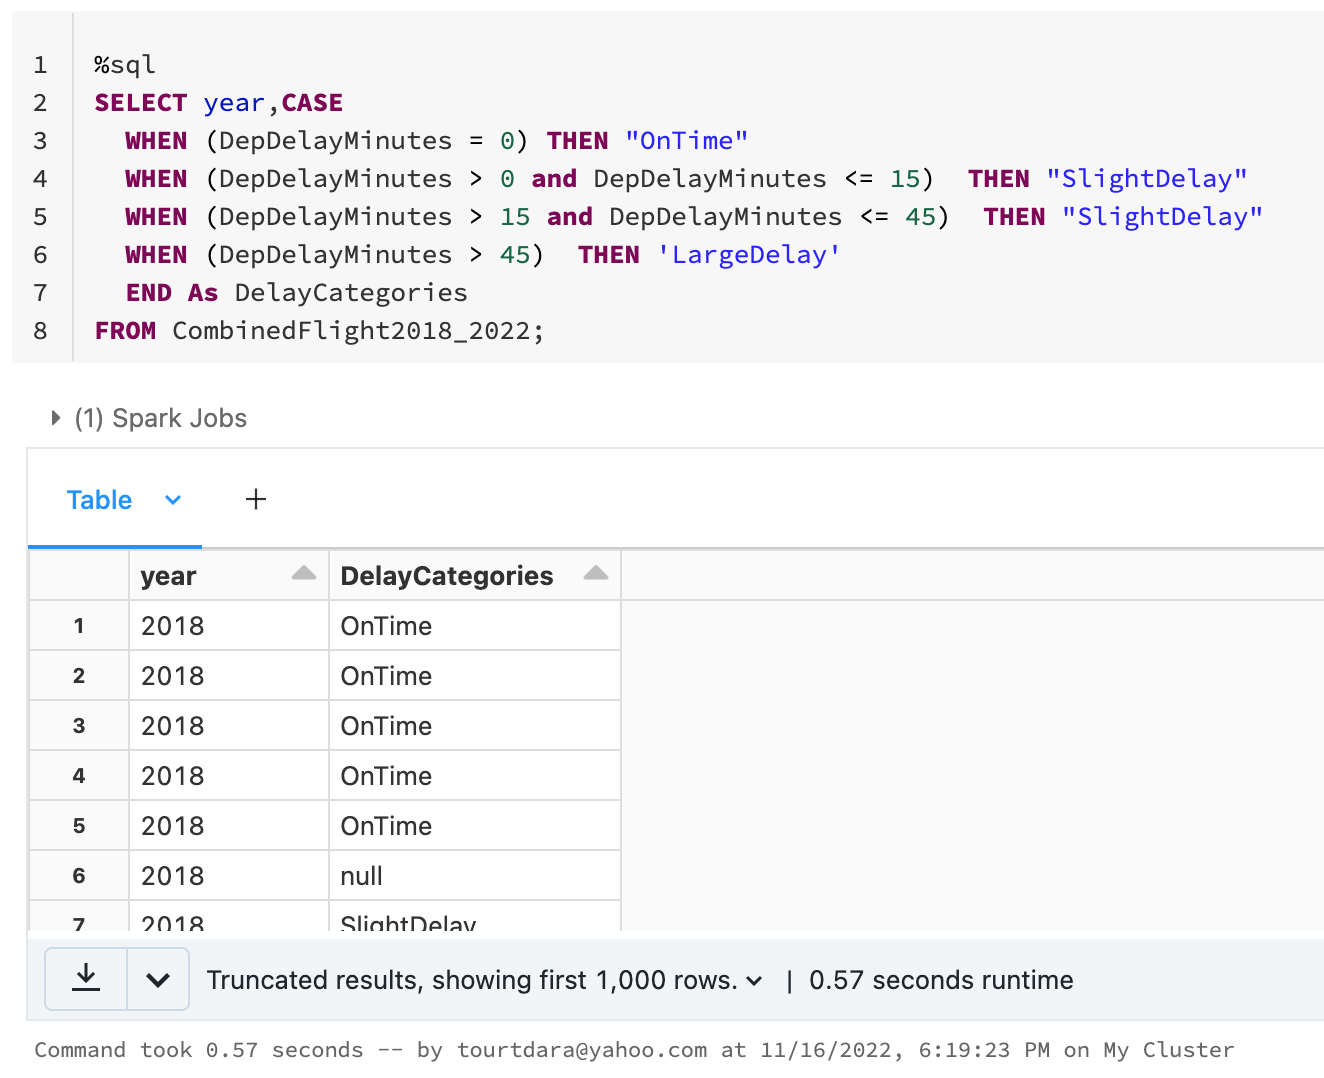This screenshot has height=1078, width=1324.
Task: Click the DelayCategories column header
Action: pos(446,576)
